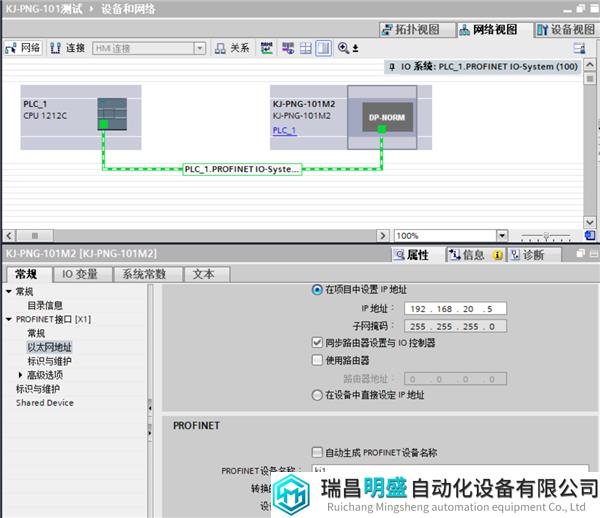Click the 关系 (Relations) toolbar button
600x518 pixels.
(232, 48)
